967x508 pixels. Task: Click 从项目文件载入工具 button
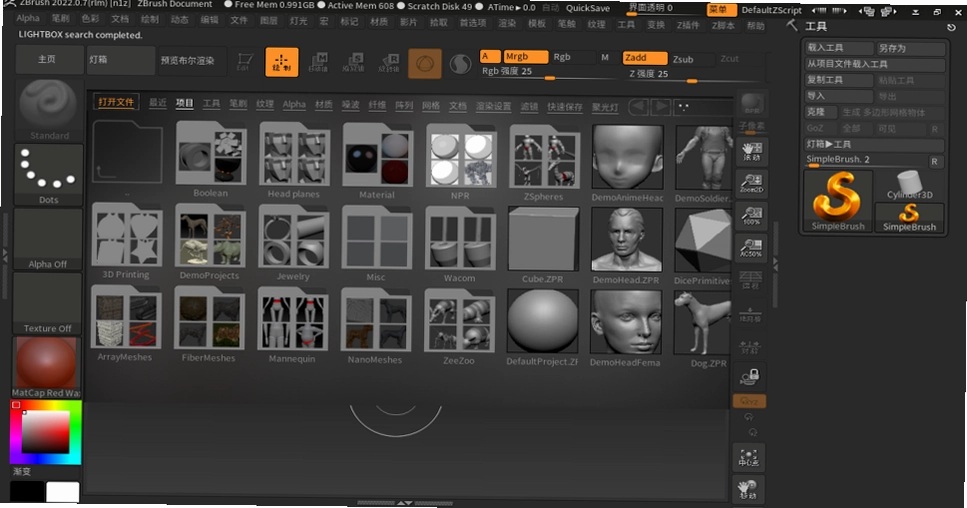click(x=874, y=64)
